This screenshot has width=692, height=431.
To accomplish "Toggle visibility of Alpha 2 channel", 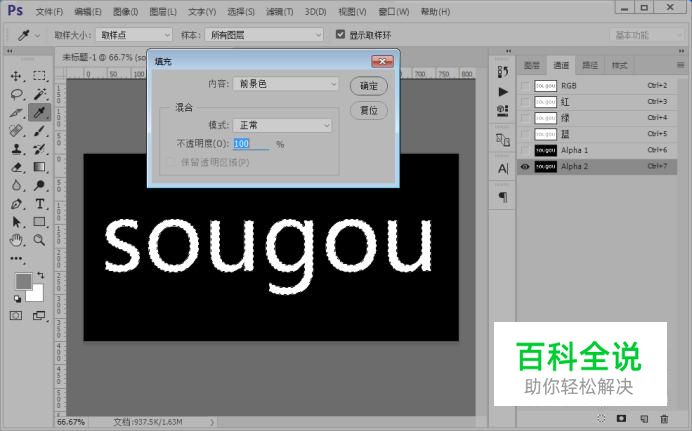I will pyautogui.click(x=525, y=167).
